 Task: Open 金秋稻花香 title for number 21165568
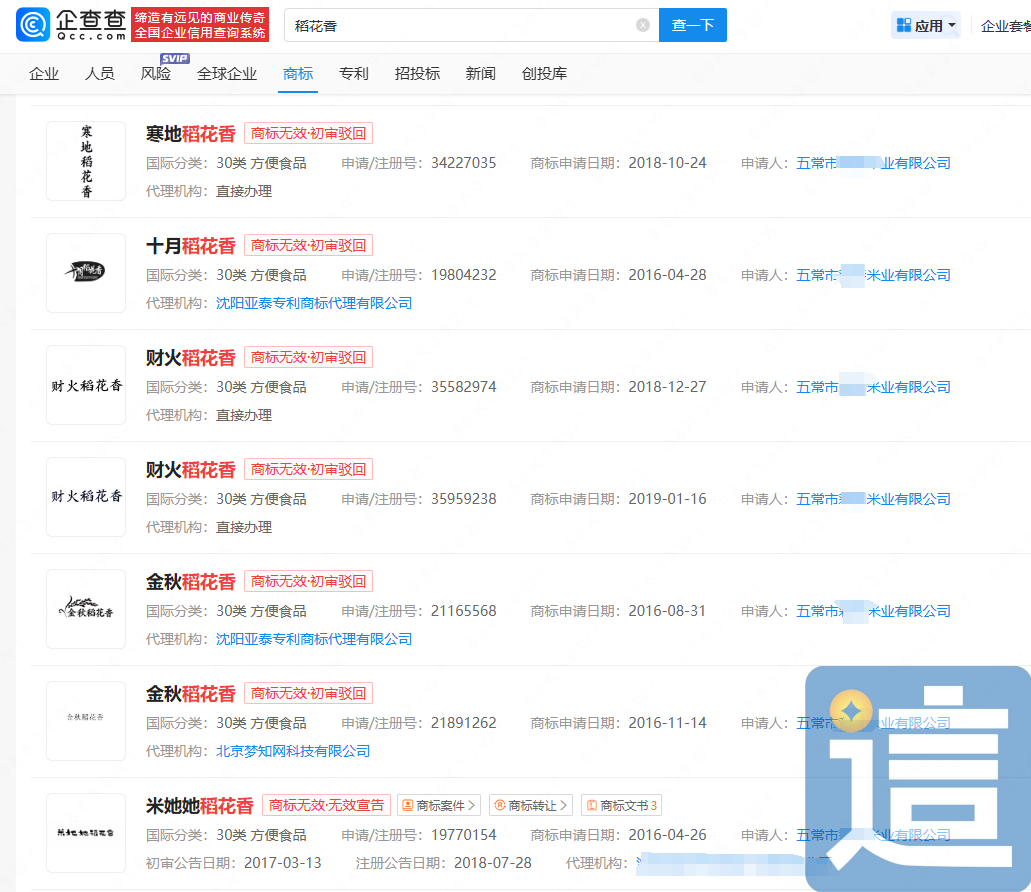tap(191, 582)
